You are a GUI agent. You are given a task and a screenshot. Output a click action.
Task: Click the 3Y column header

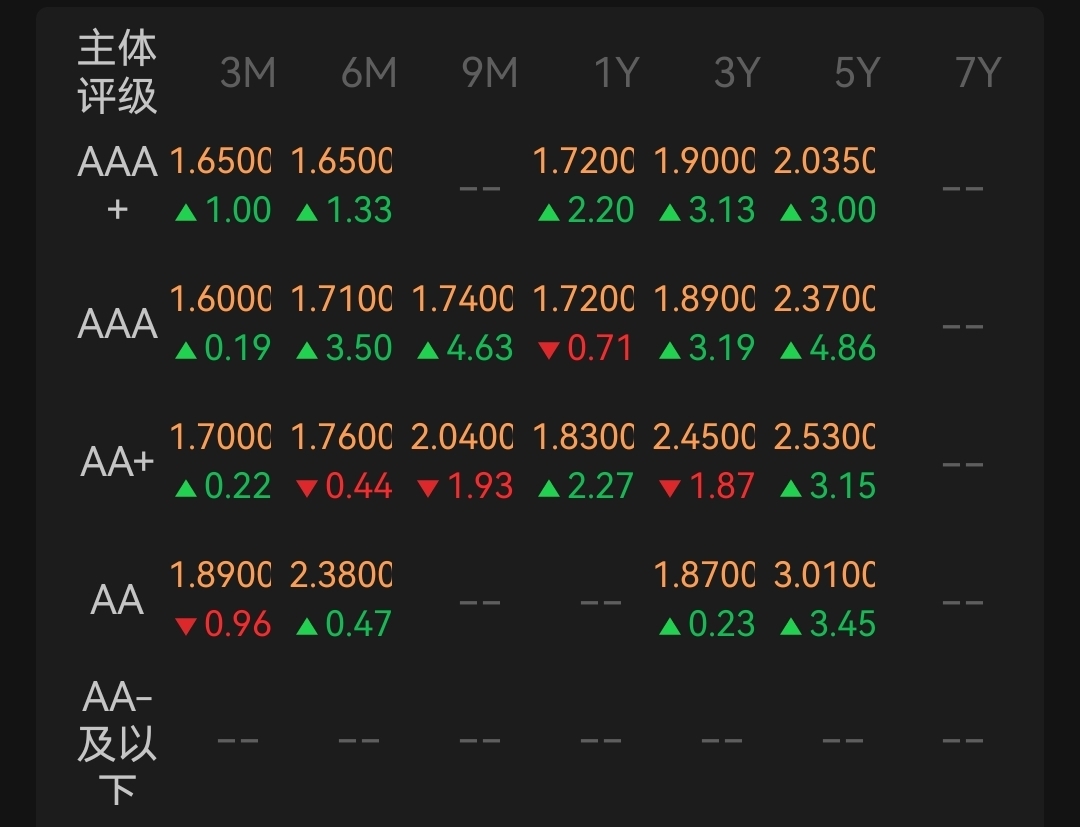tap(737, 73)
